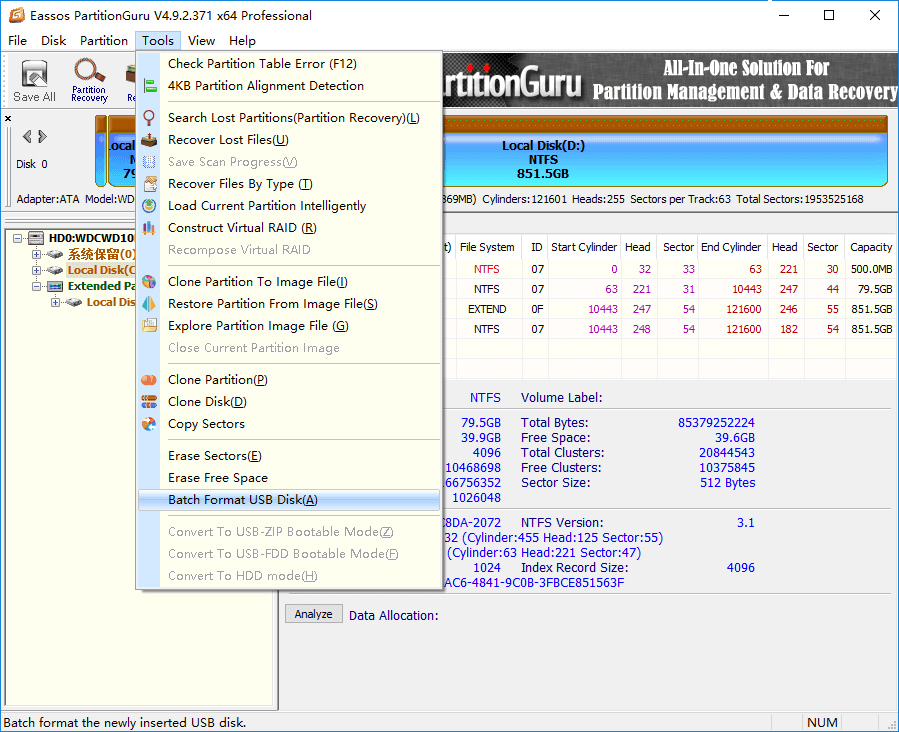Choose Check Partition Table Error (F12)
899x732 pixels.
[289, 64]
